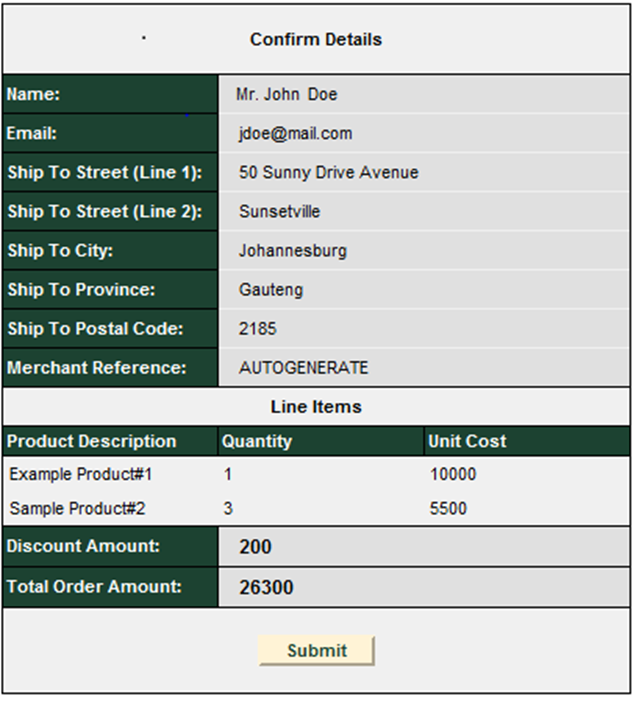The image size is (639, 702).
Task: Click the city value Johannesburg
Action: [292, 251]
